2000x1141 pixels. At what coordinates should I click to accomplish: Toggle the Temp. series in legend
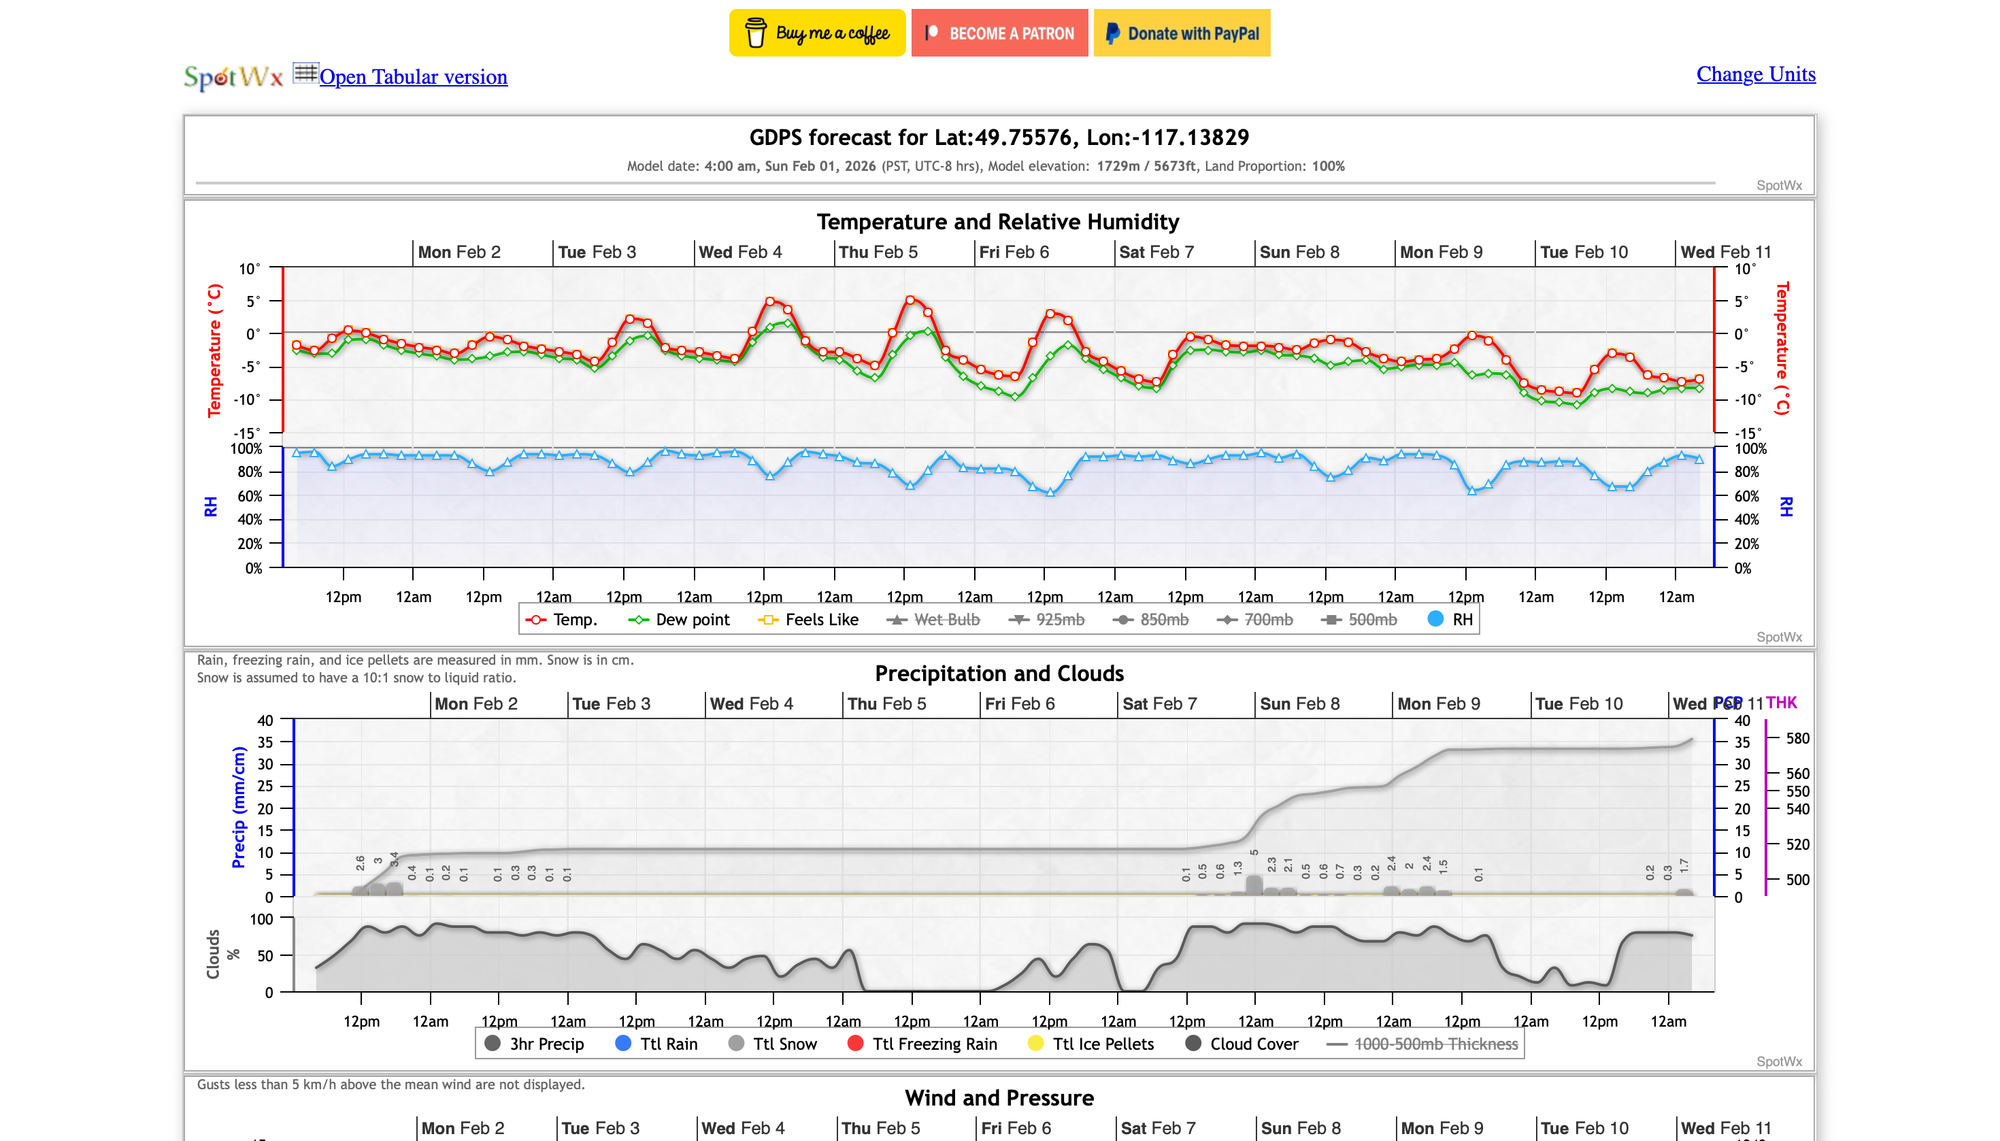(563, 620)
